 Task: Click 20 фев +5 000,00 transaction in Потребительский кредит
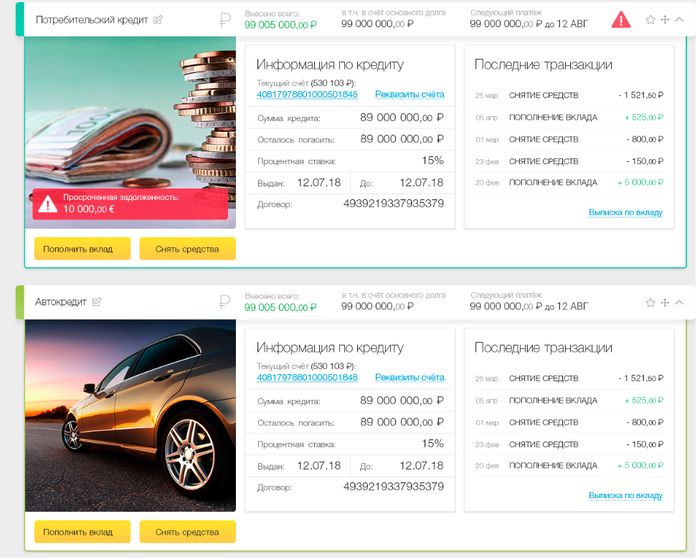[x=569, y=182]
